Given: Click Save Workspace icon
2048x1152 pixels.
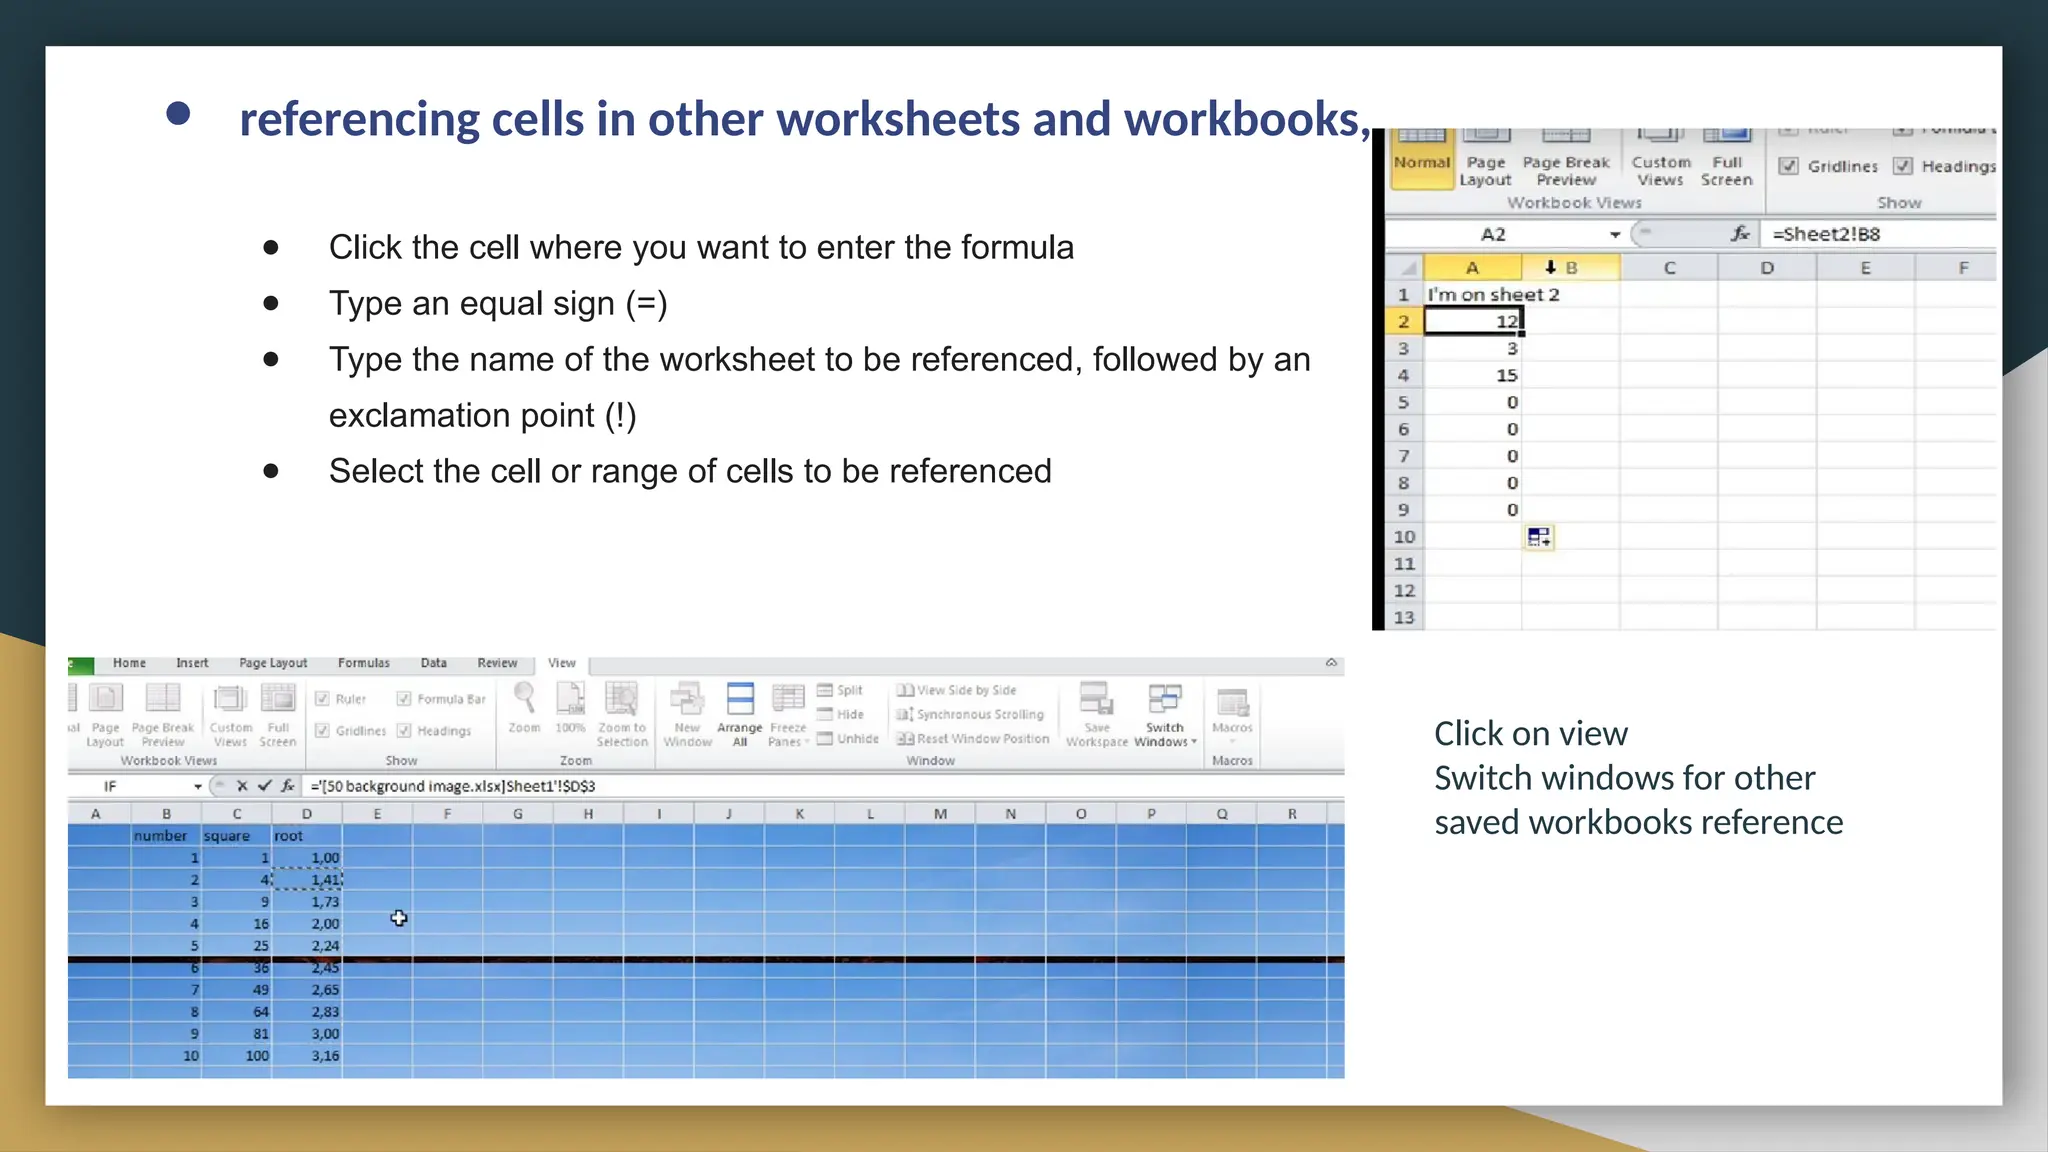Looking at the screenshot, I should (1096, 700).
